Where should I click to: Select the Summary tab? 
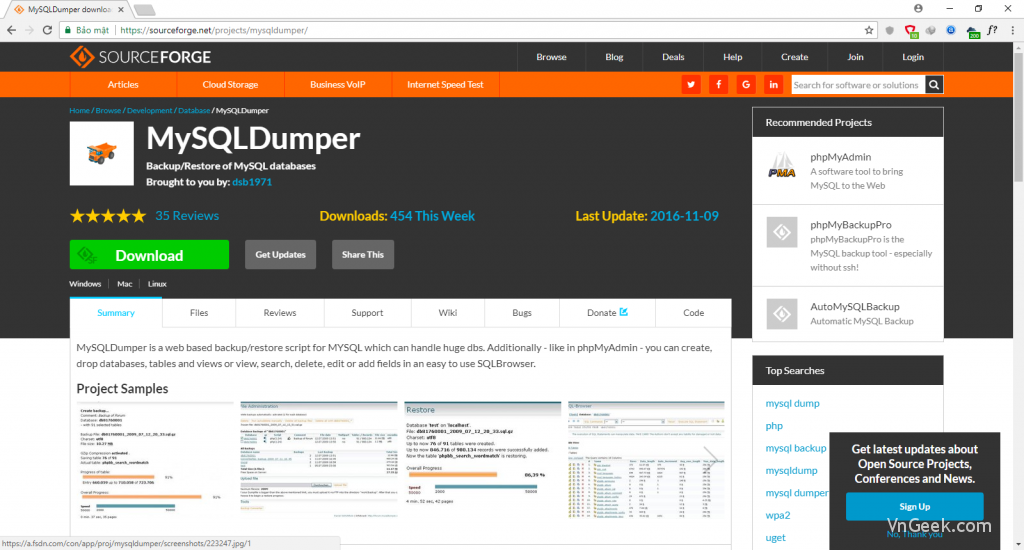[x=116, y=313]
